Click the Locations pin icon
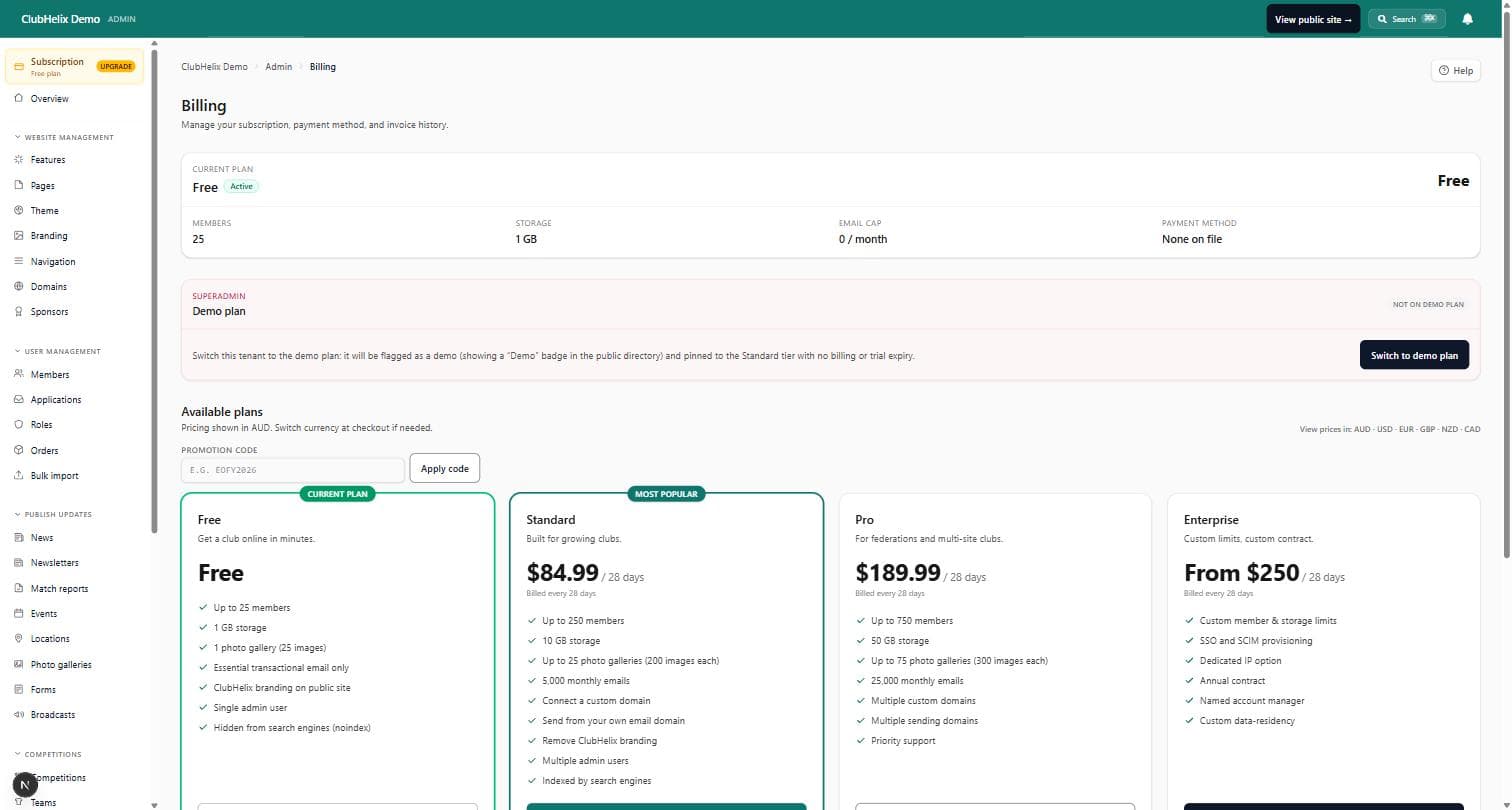Image resolution: width=1512 pixels, height=810 pixels. [x=19, y=638]
